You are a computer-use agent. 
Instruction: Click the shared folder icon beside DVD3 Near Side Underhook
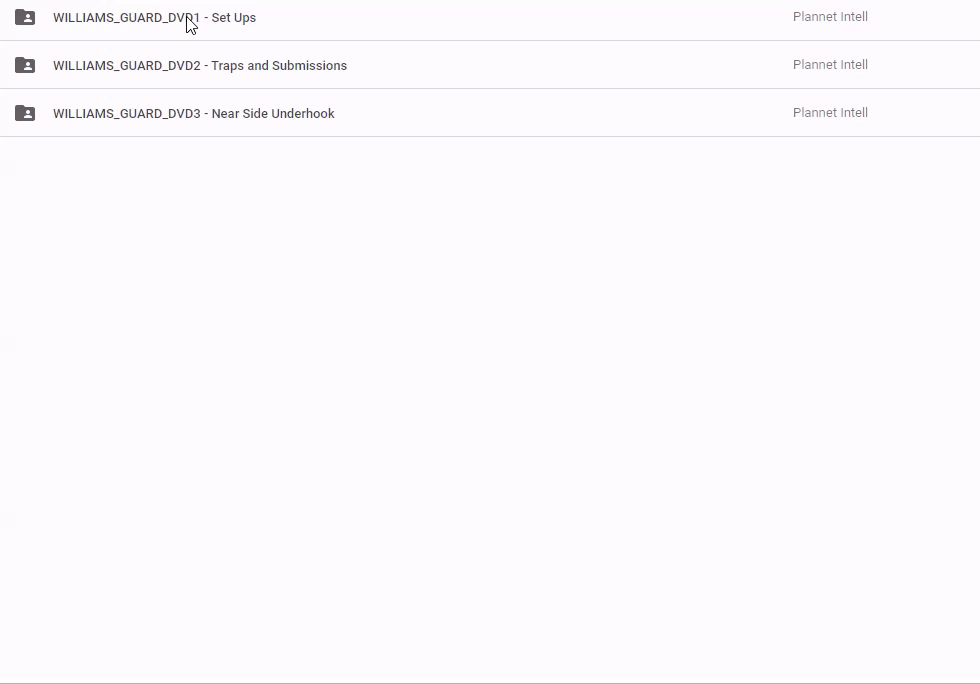(25, 113)
